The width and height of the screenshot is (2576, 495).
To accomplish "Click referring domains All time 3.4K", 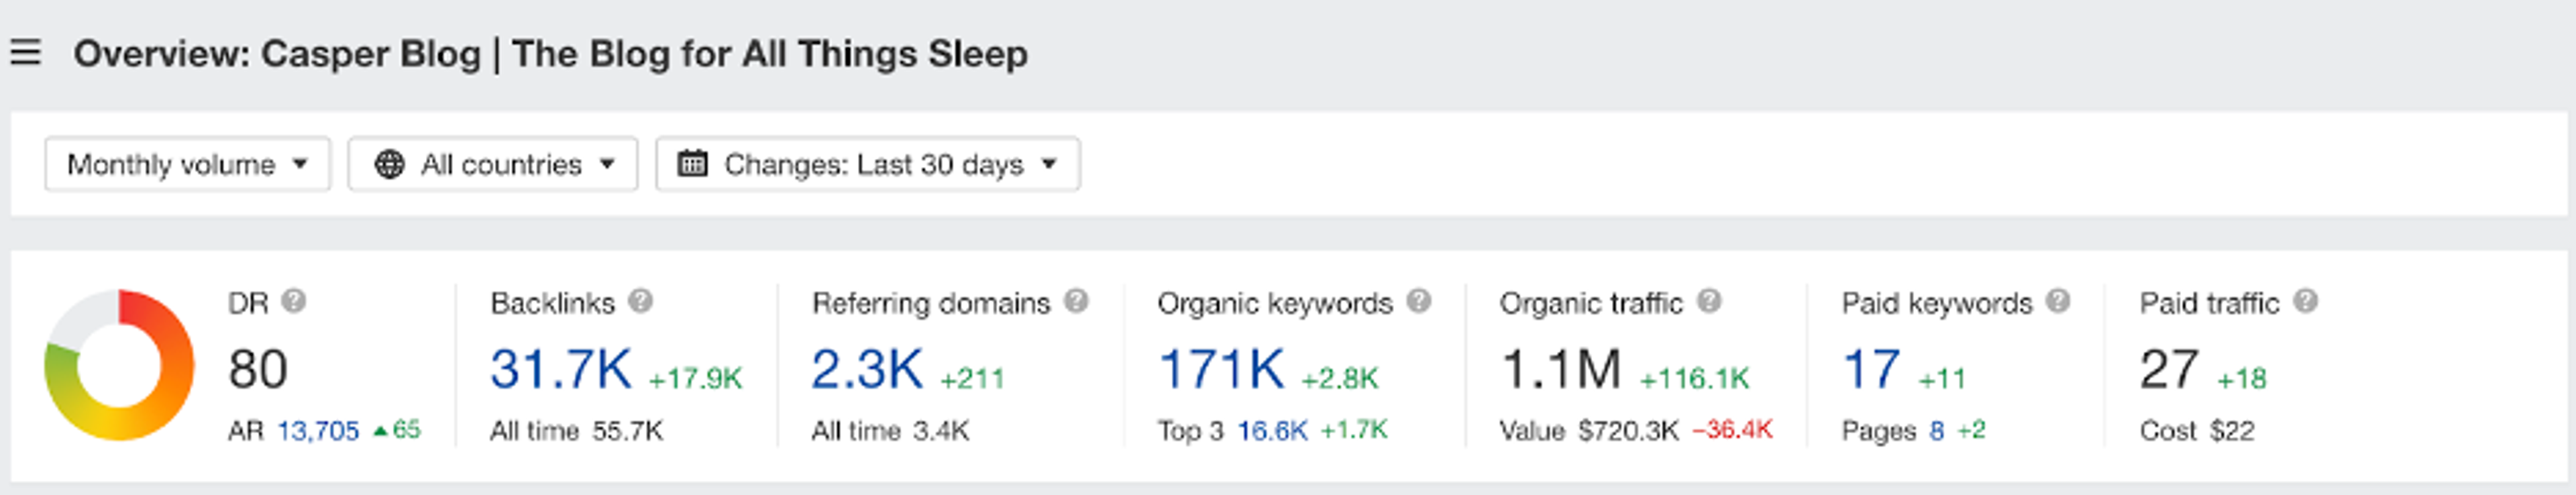I will pyautogui.click(x=890, y=431).
